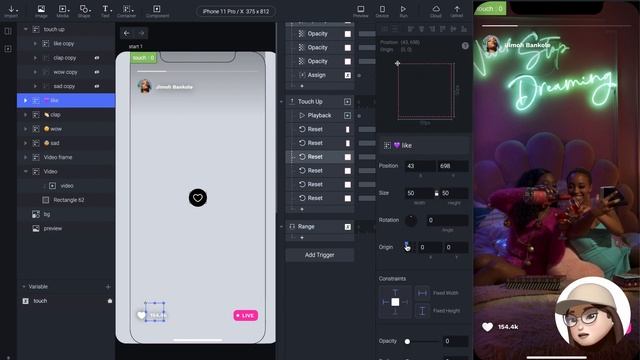The width and height of the screenshot is (640, 360).
Task: Expand the sad layer
Action: (25, 143)
